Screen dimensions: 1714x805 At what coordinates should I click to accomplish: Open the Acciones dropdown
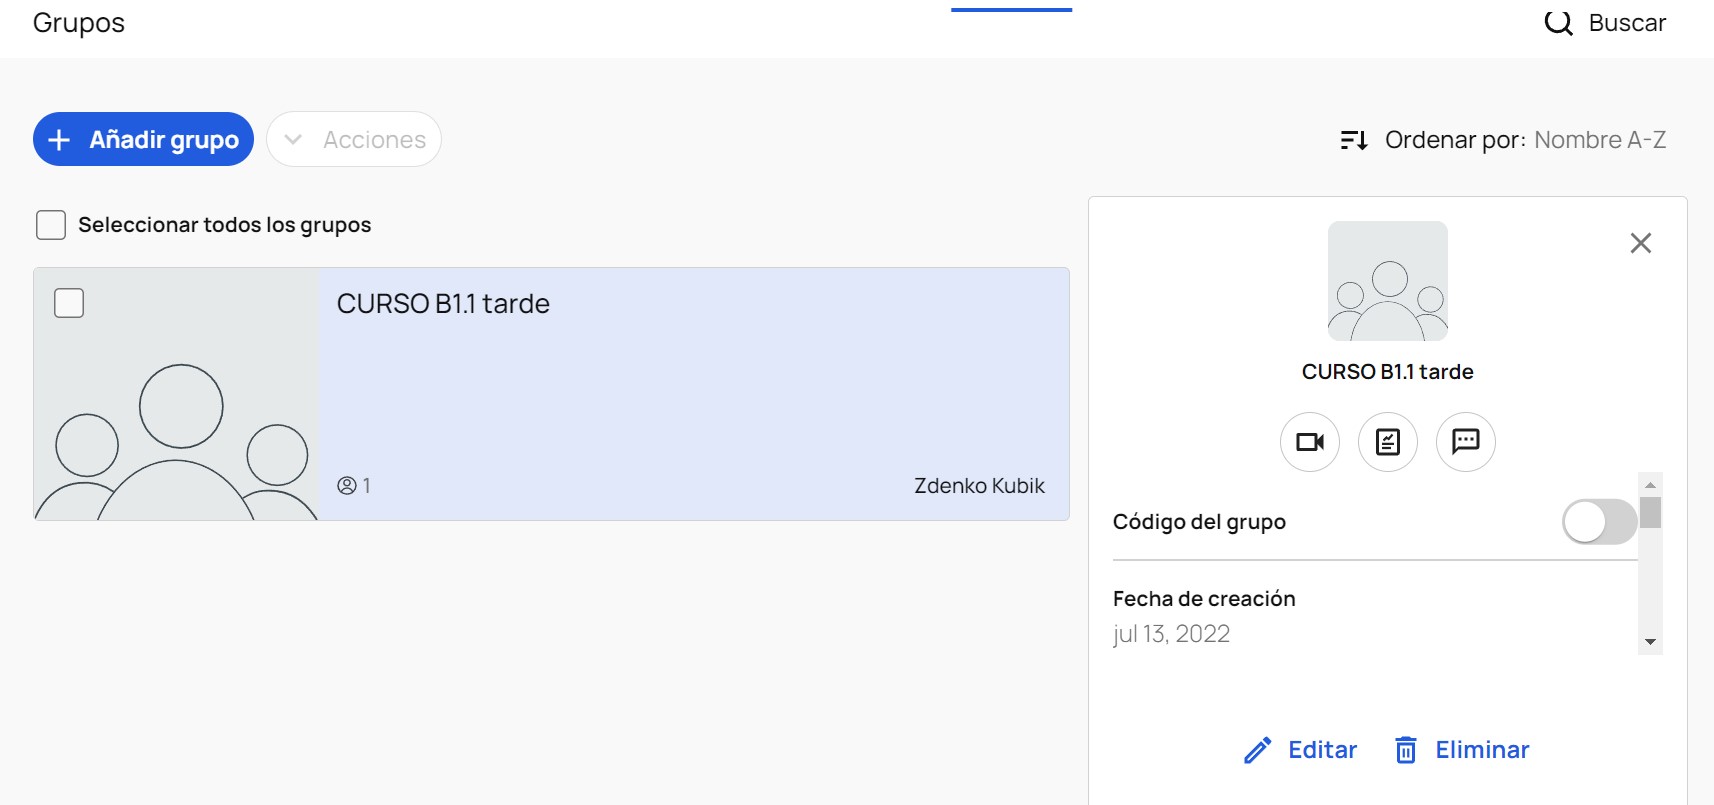(x=354, y=139)
